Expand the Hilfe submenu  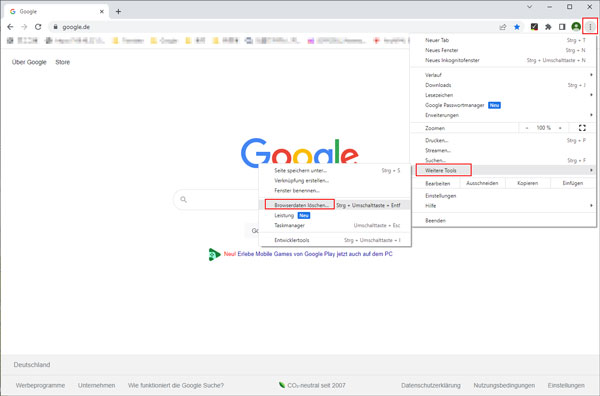(504, 205)
